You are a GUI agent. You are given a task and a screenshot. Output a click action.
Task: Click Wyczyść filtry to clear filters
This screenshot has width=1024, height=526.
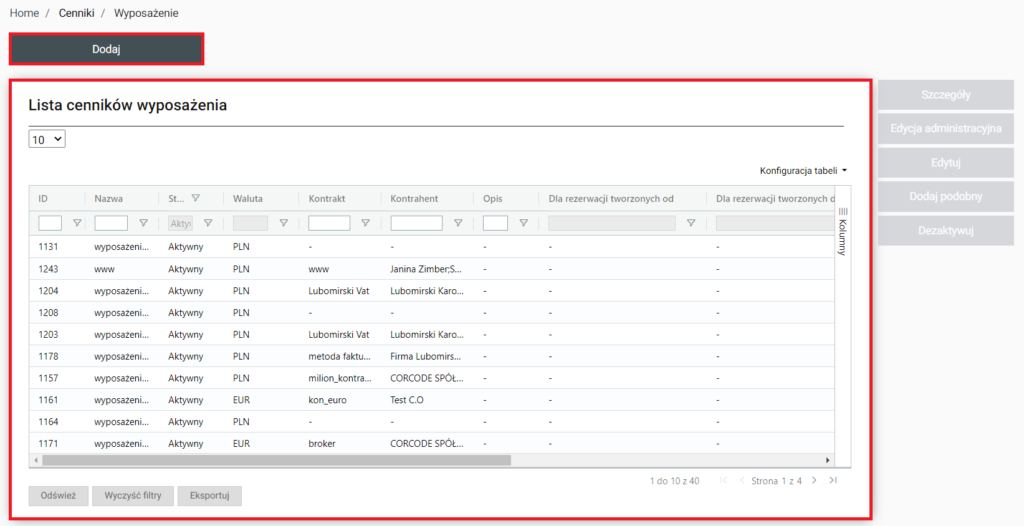(x=133, y=496)
